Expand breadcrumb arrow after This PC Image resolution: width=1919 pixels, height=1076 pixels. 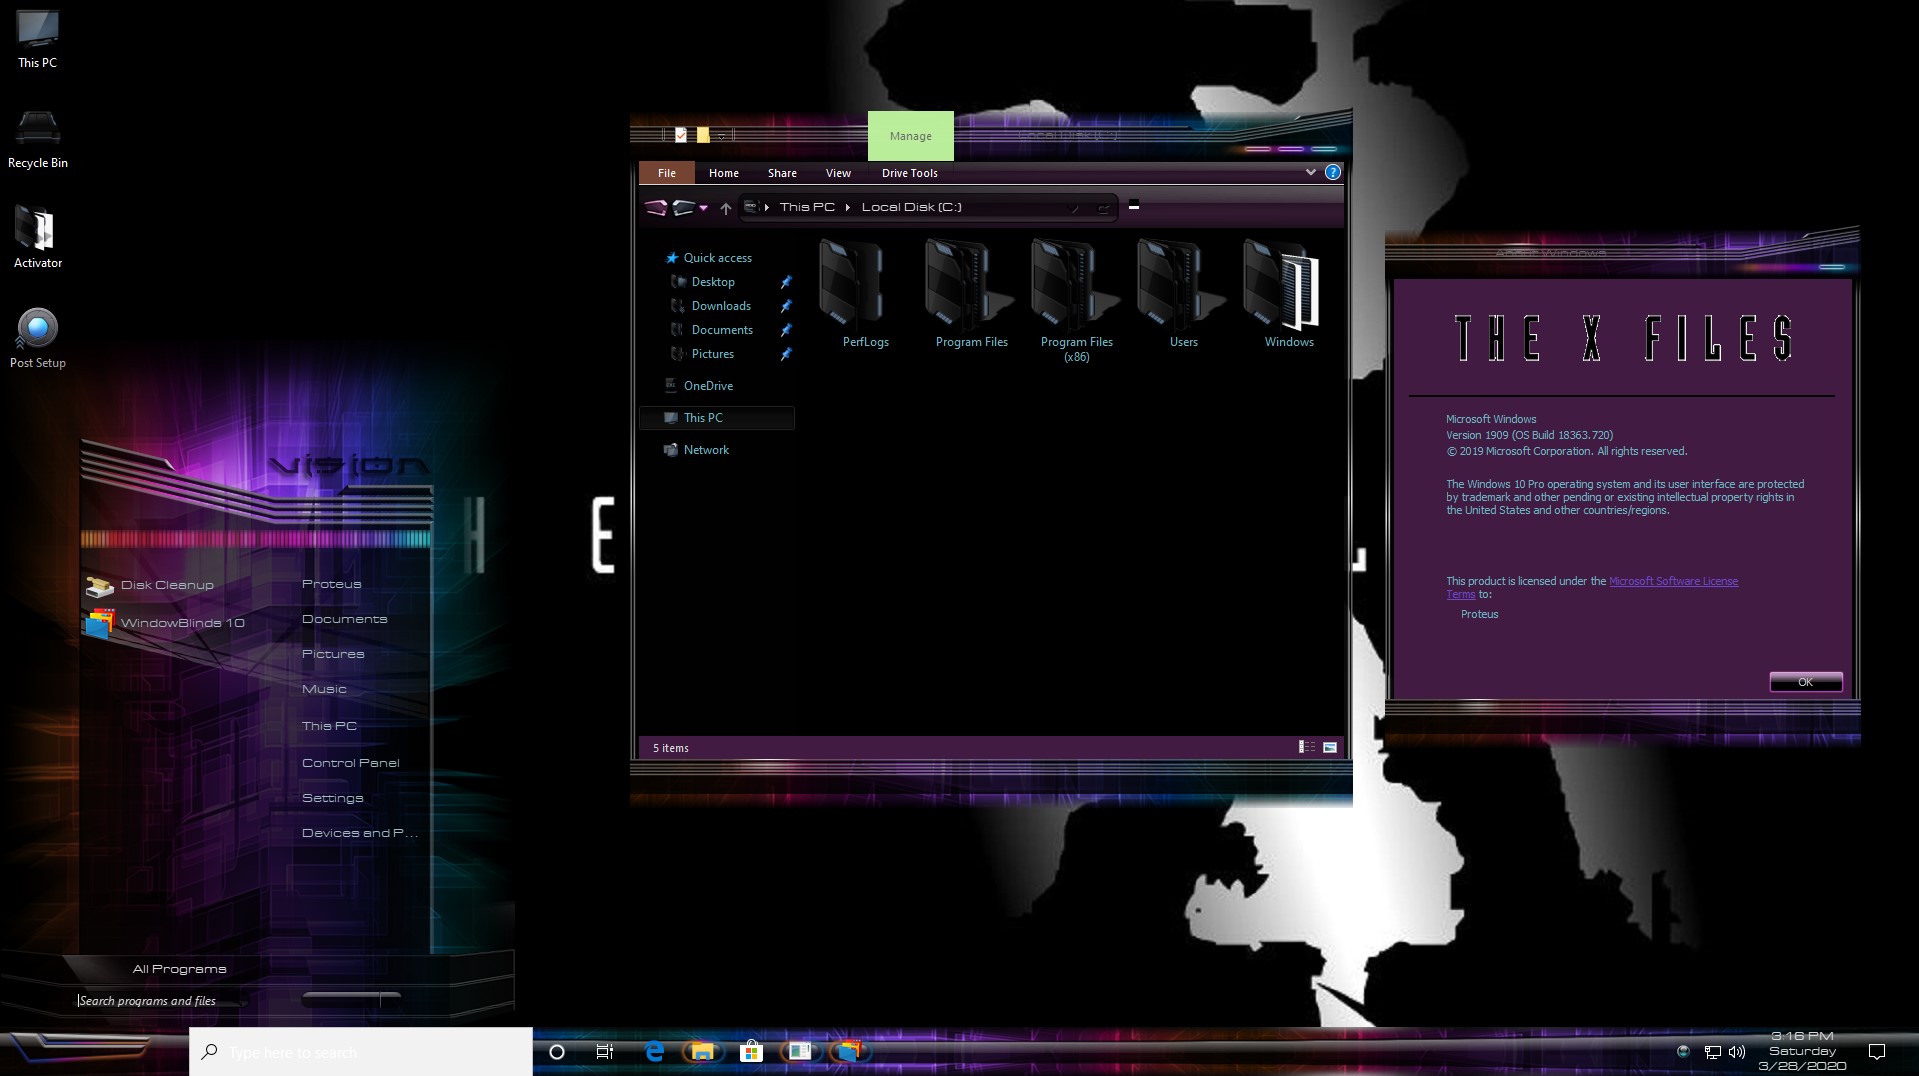coord(847,207)
